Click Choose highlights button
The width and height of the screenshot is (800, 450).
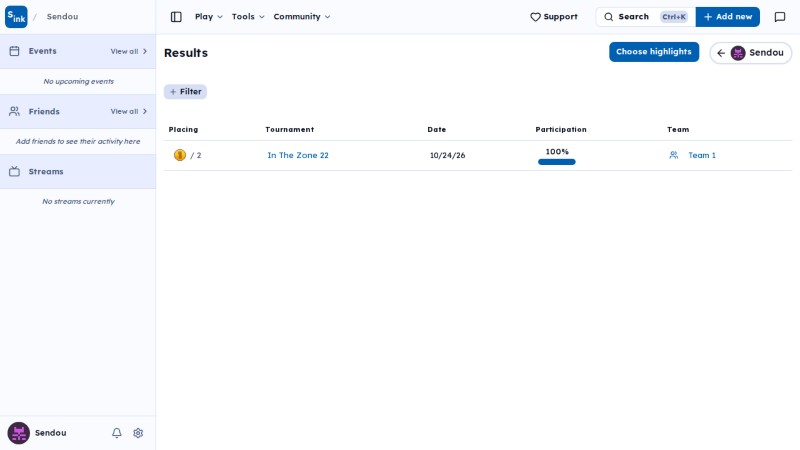click(x=654, y=52)
